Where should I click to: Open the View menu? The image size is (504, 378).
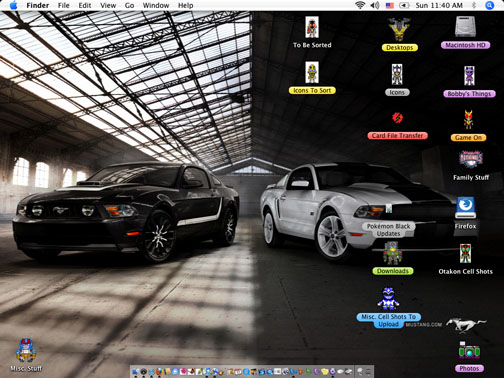[108, 5]
